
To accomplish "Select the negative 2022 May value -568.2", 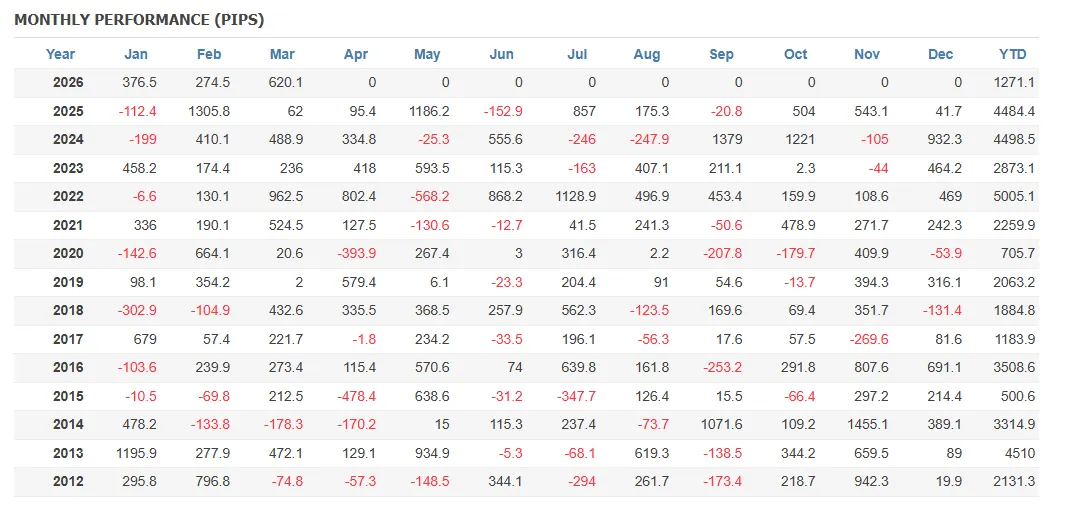I will click(427, 196).
